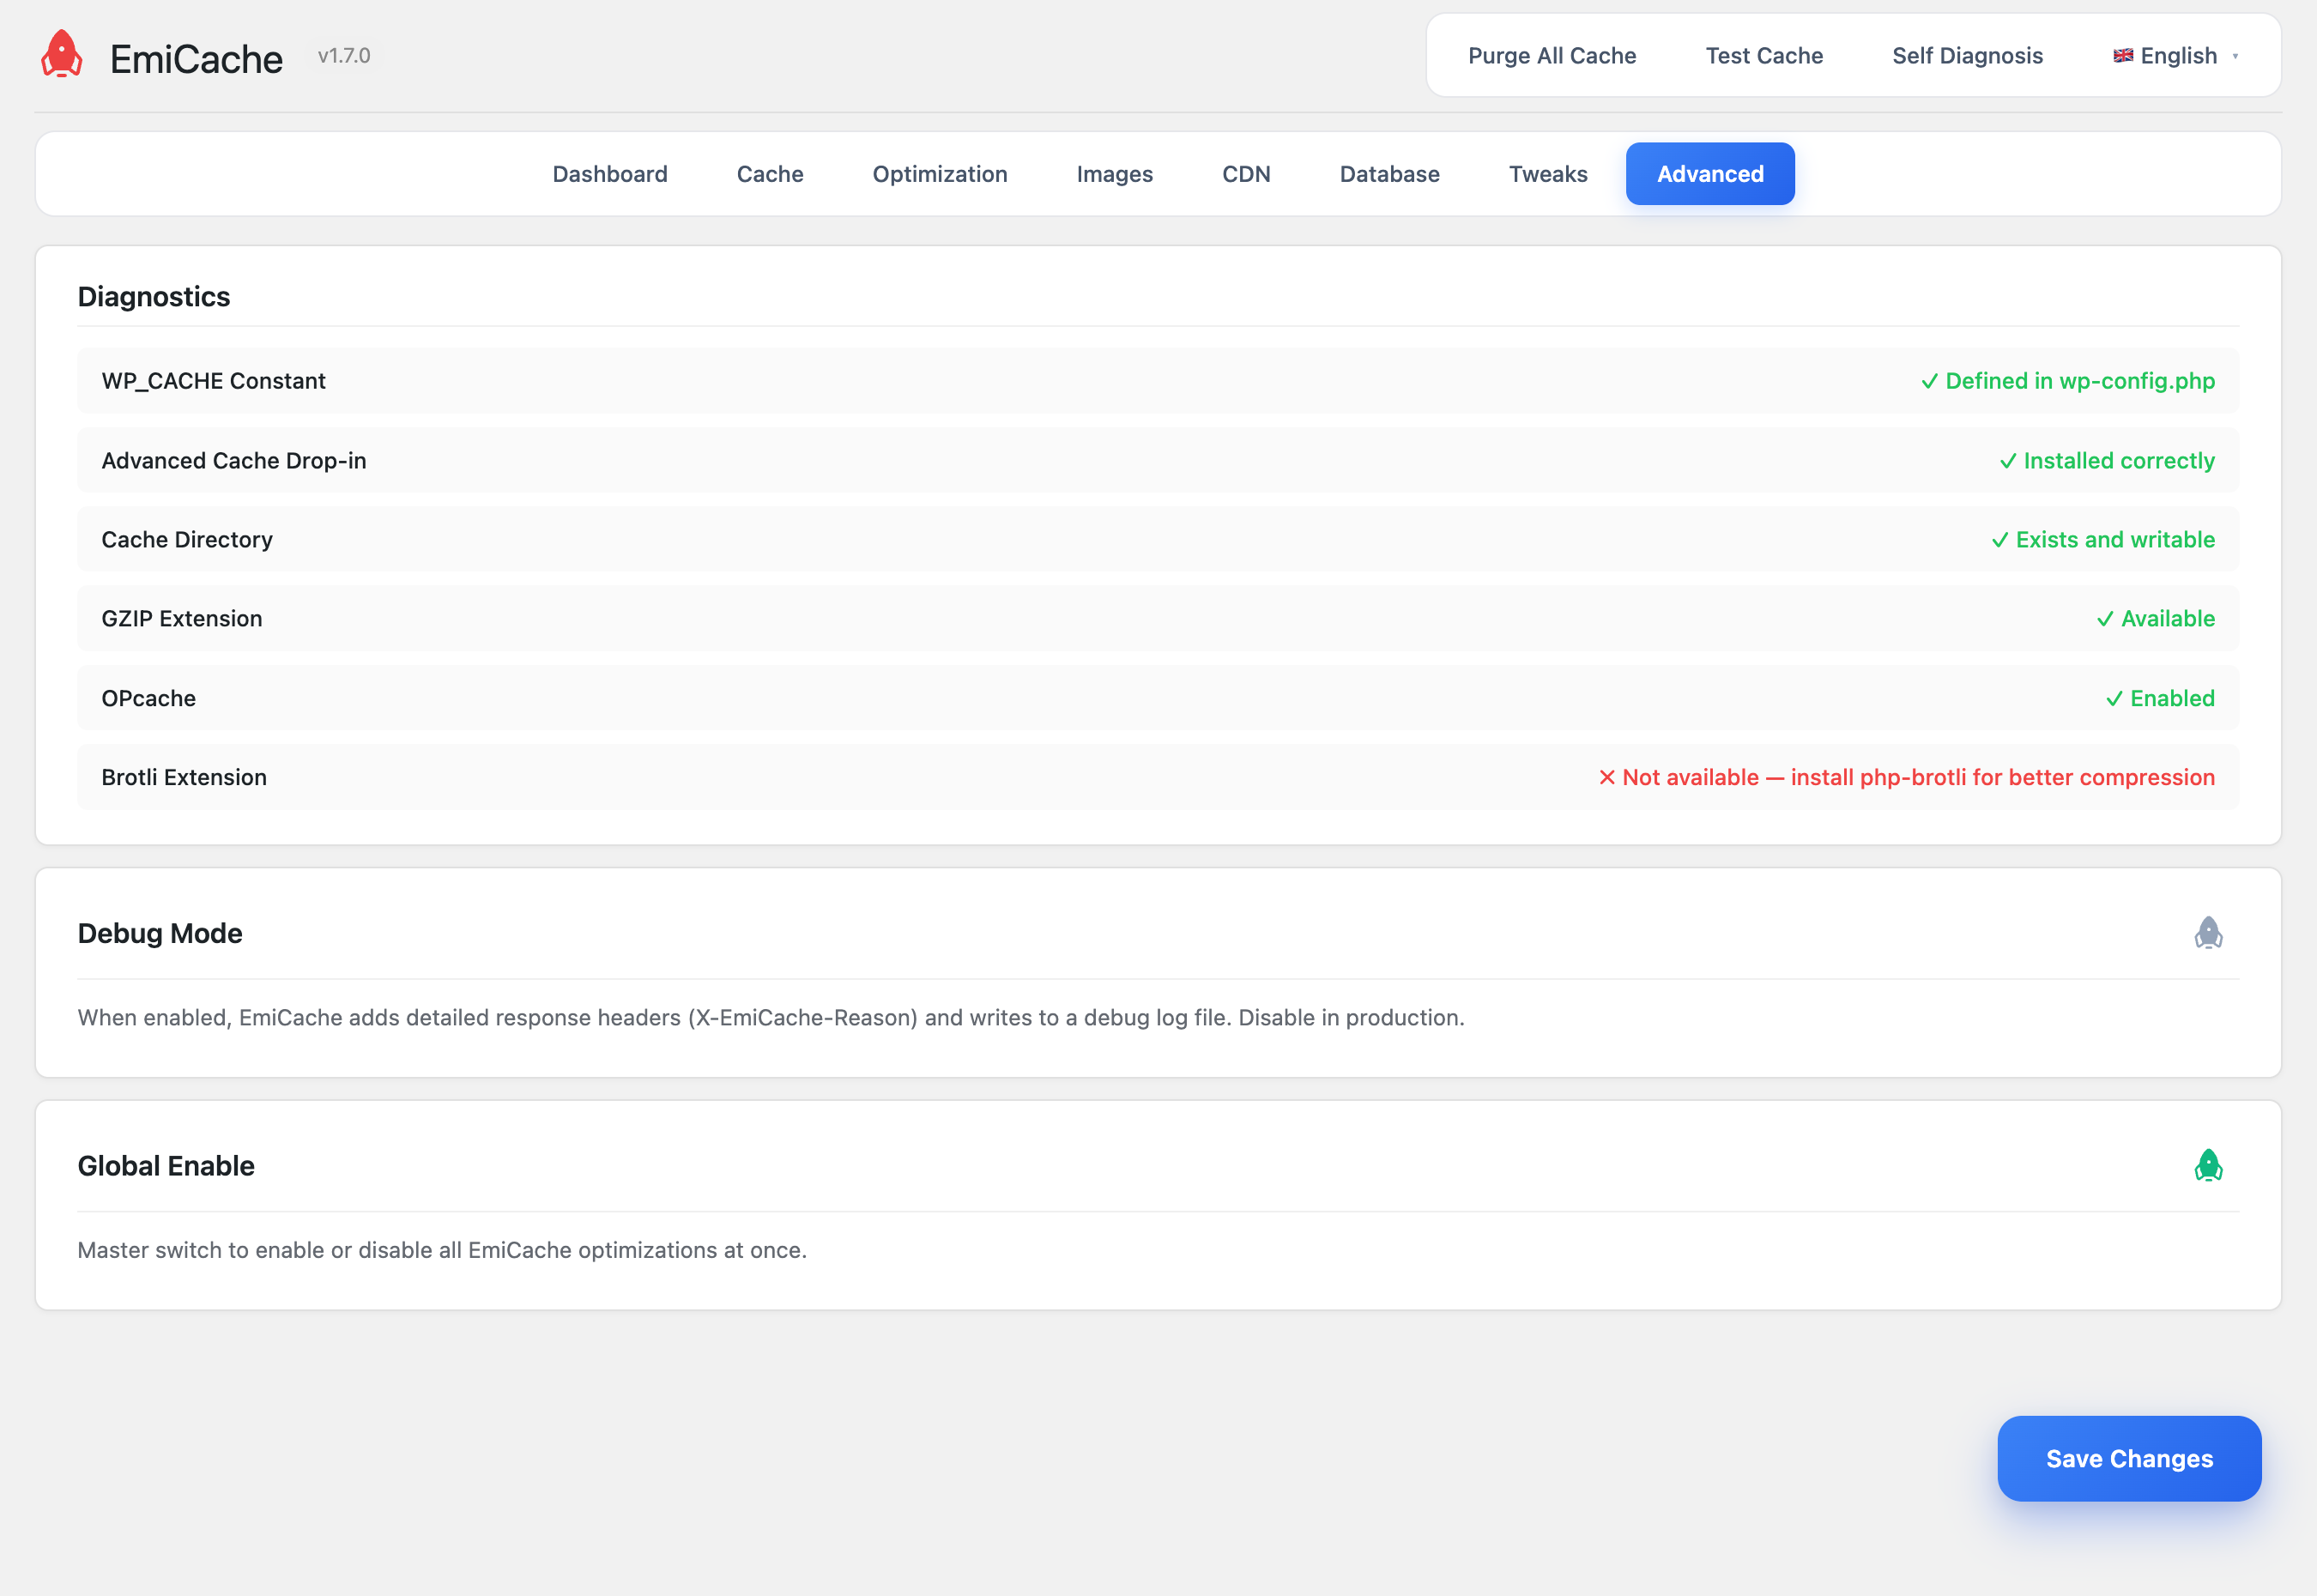Screen dimensions: 2317x1596
Task: Click the WP_CACHE Constant label
Action: pyautogui.click(x=213, y=381)
